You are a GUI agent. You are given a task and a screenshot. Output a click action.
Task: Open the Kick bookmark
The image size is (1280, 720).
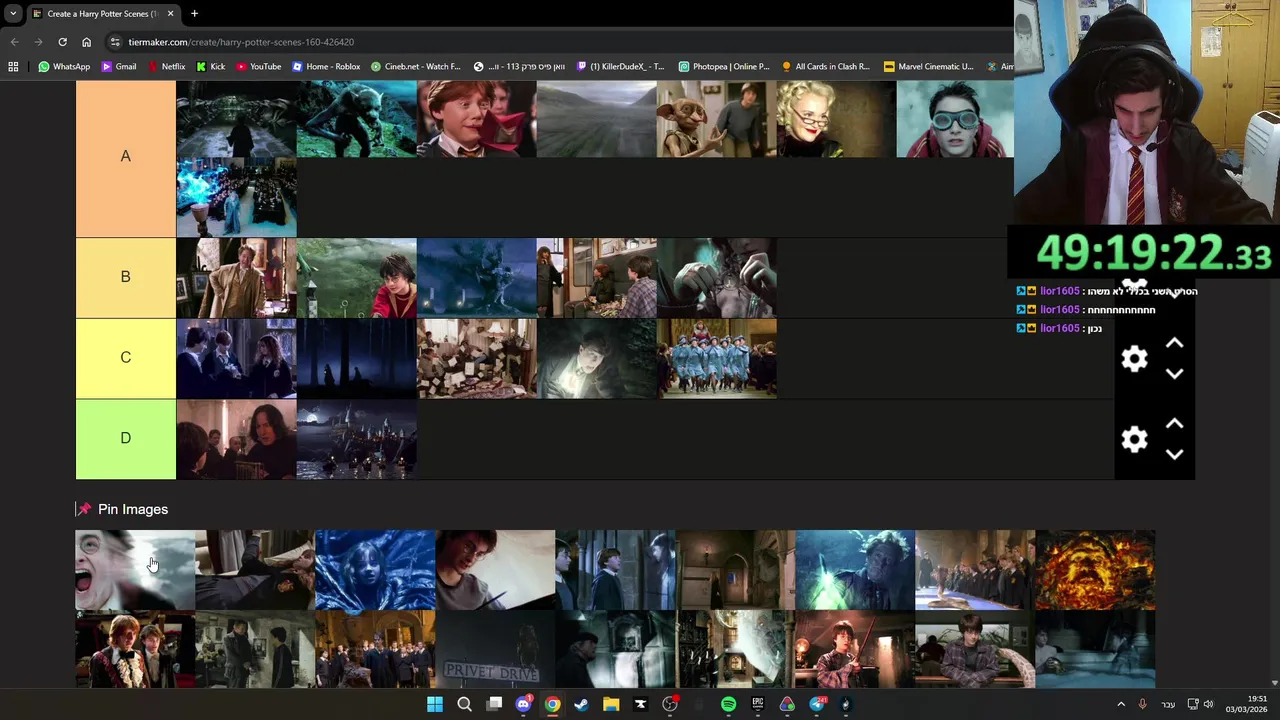[x=210, y=67]
